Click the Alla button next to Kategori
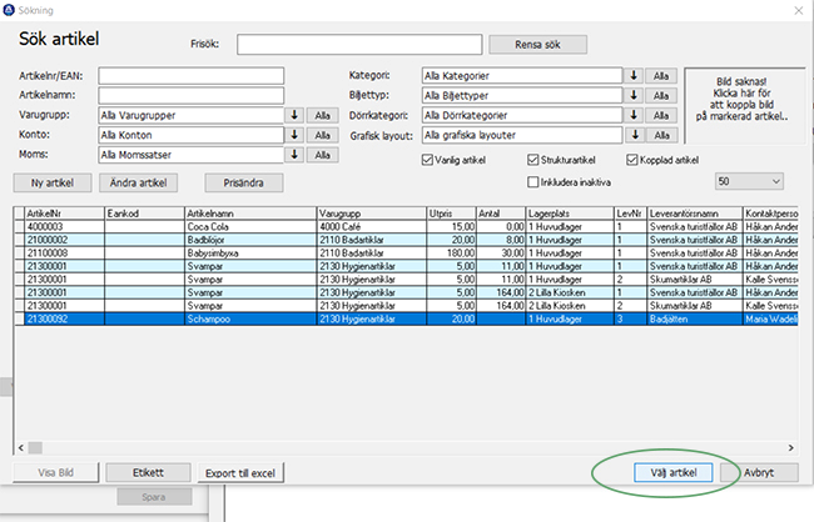814x522 pixels. 661,76
